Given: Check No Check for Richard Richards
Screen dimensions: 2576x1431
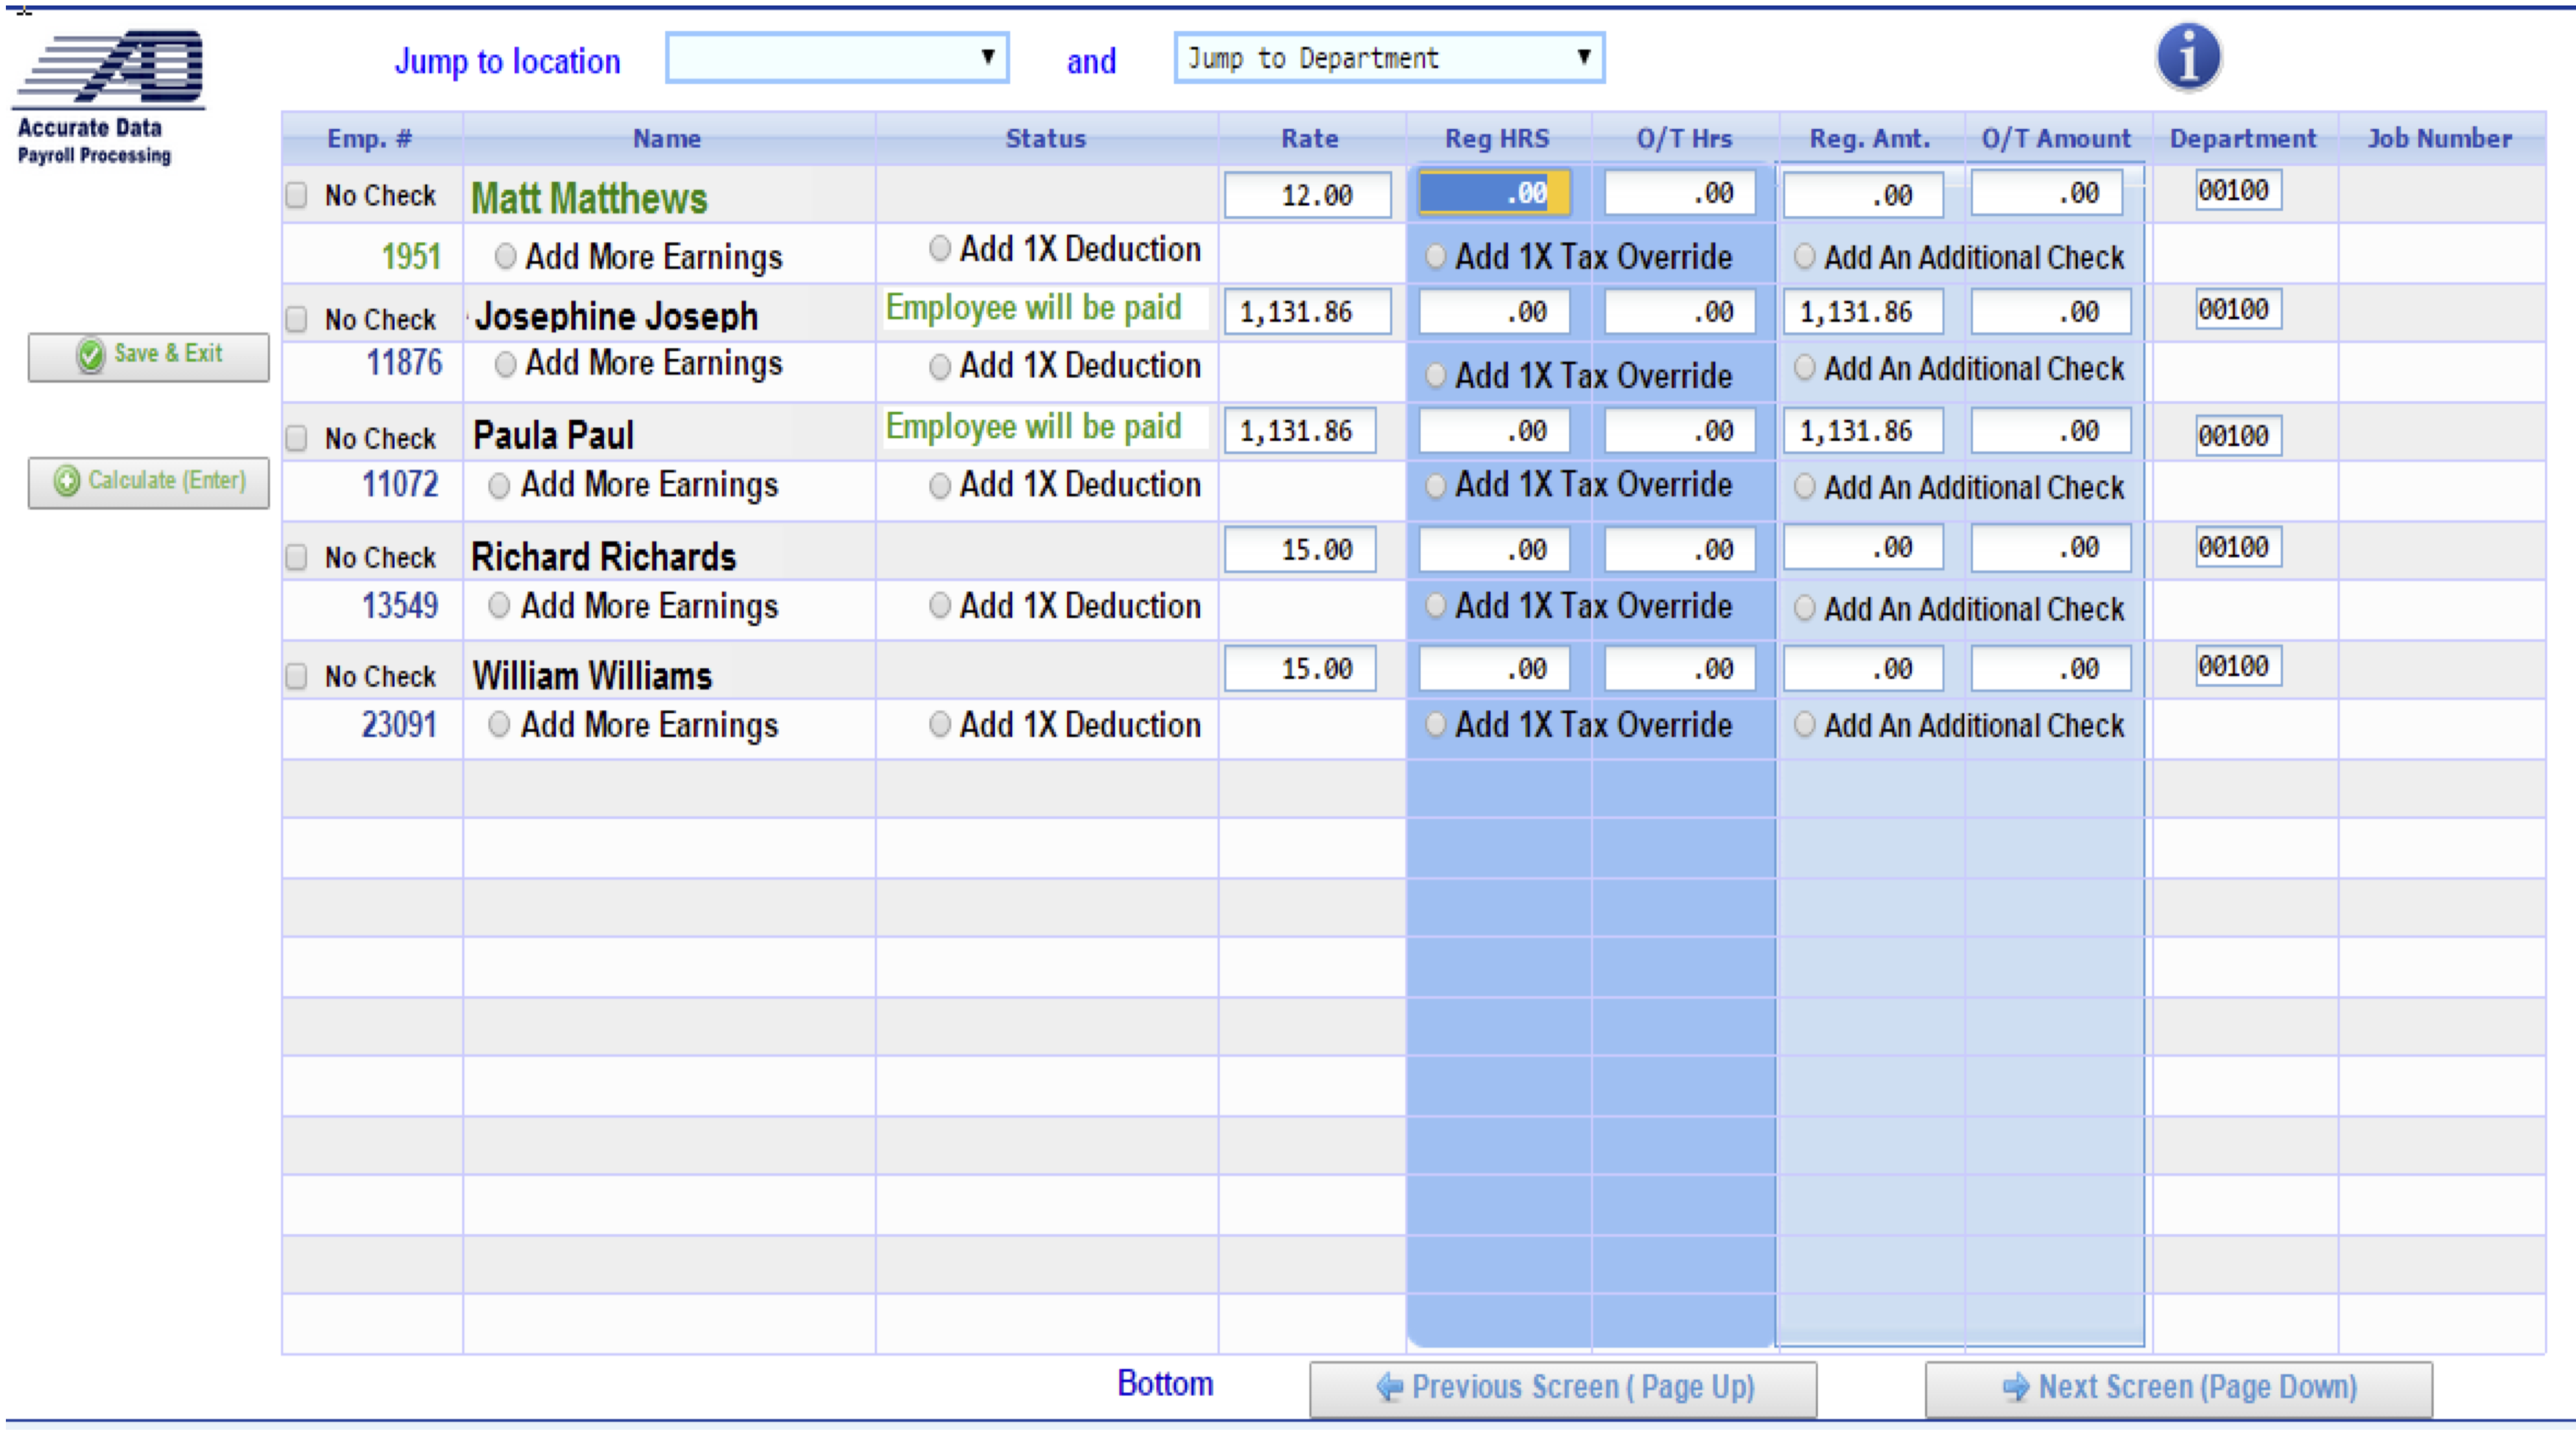Looking at the screenshot, I should pyautogui.click(x=296, y=557).
